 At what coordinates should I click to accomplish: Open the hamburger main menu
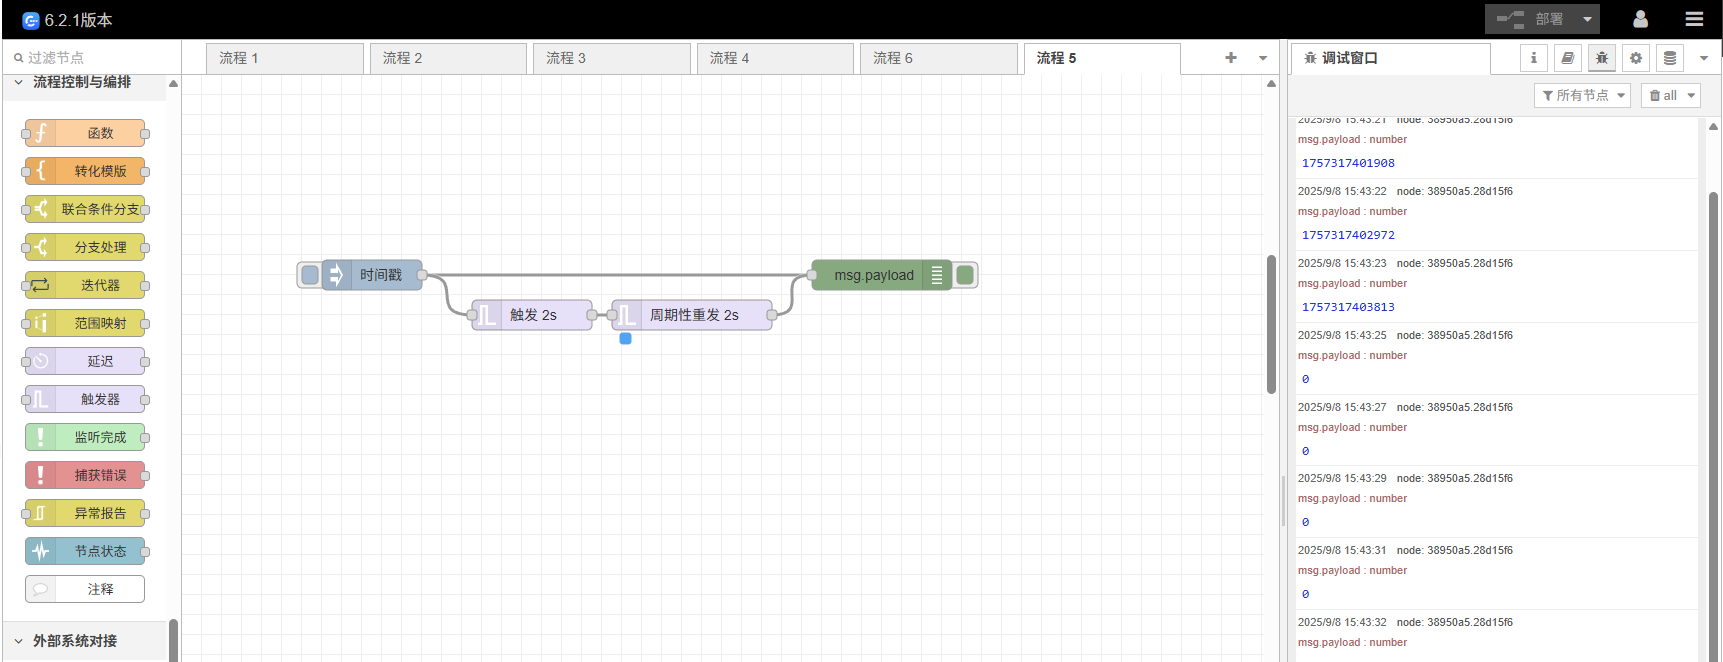click(1693, 19)
